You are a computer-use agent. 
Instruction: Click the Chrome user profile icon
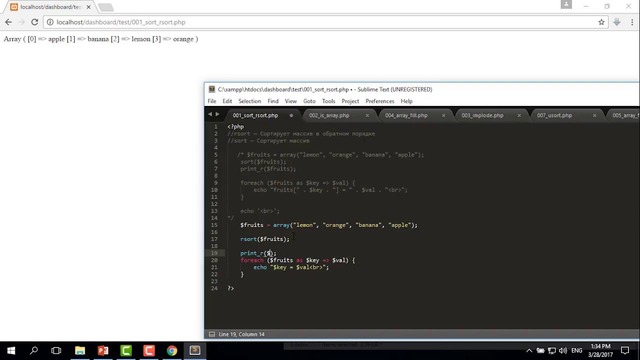566,4
